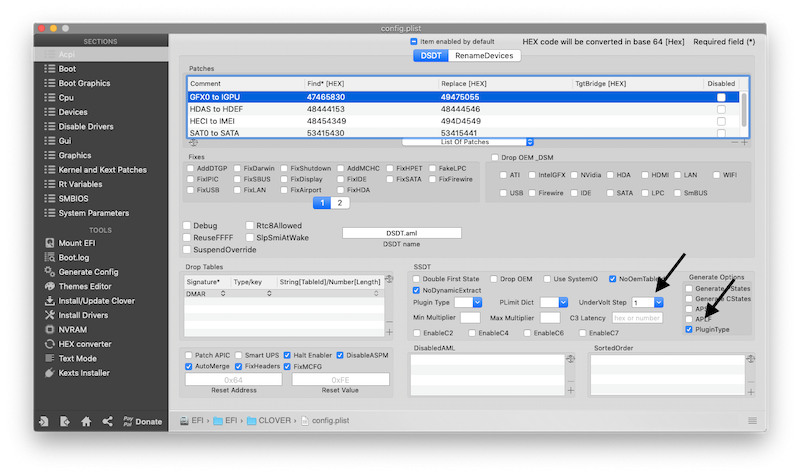Open the Type/key dropdown in Drop Tables row
Viewport: 800px width, 476px height.
269,293
